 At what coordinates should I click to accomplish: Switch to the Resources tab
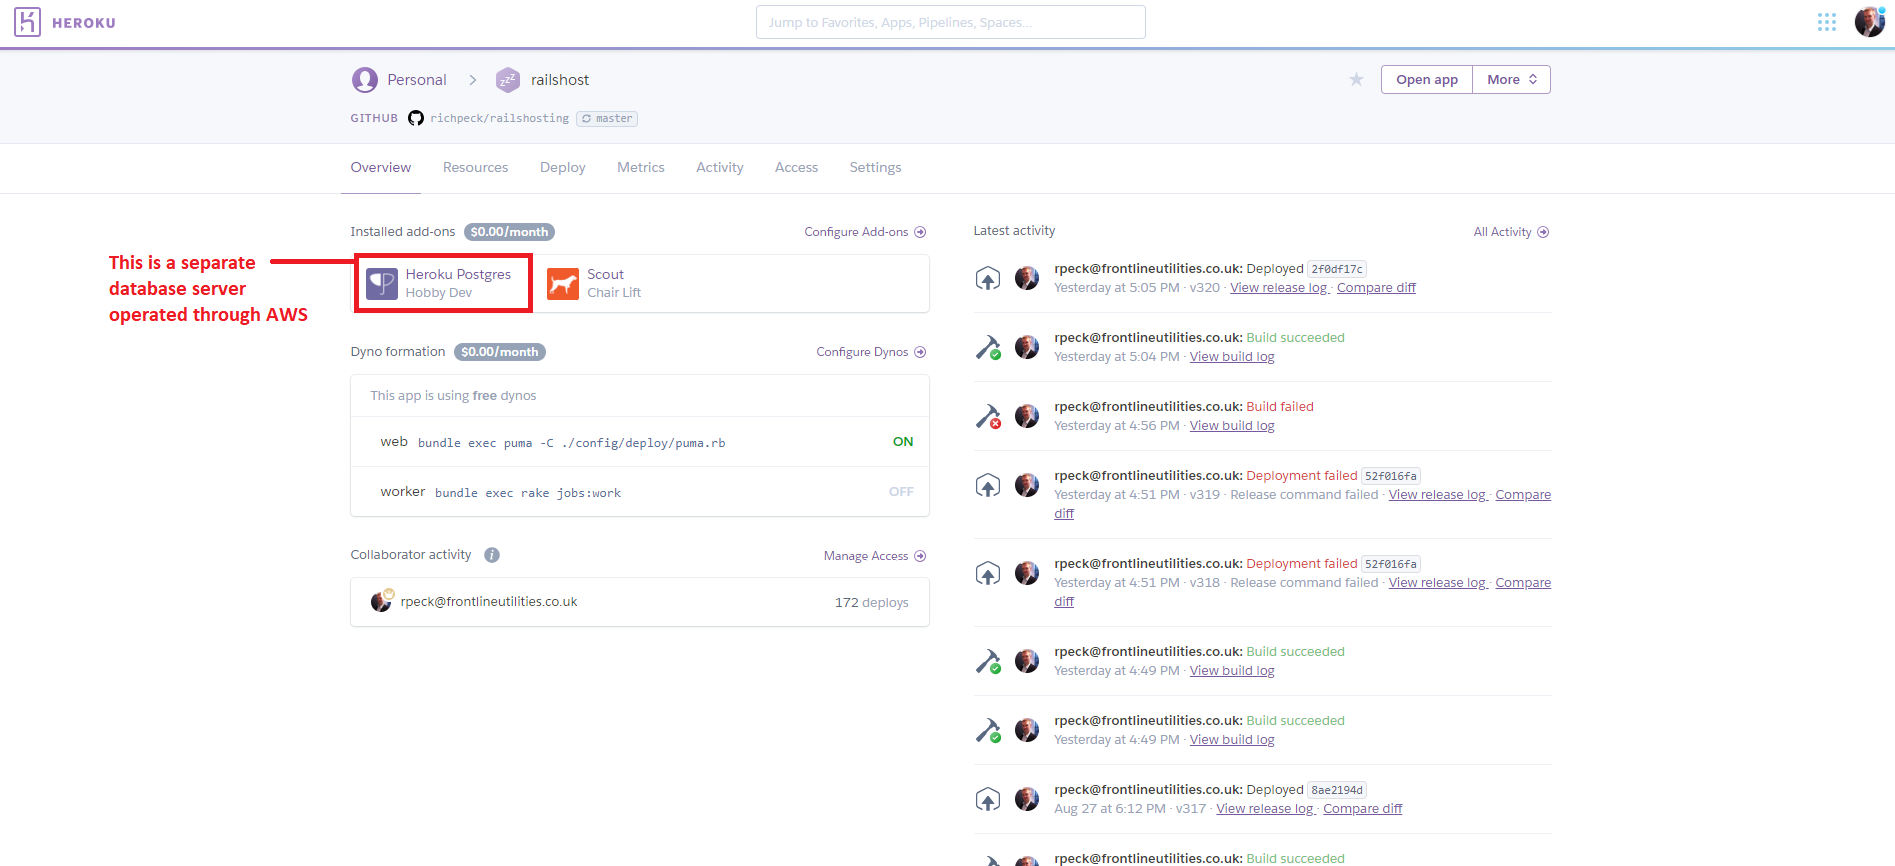(475, 167)
